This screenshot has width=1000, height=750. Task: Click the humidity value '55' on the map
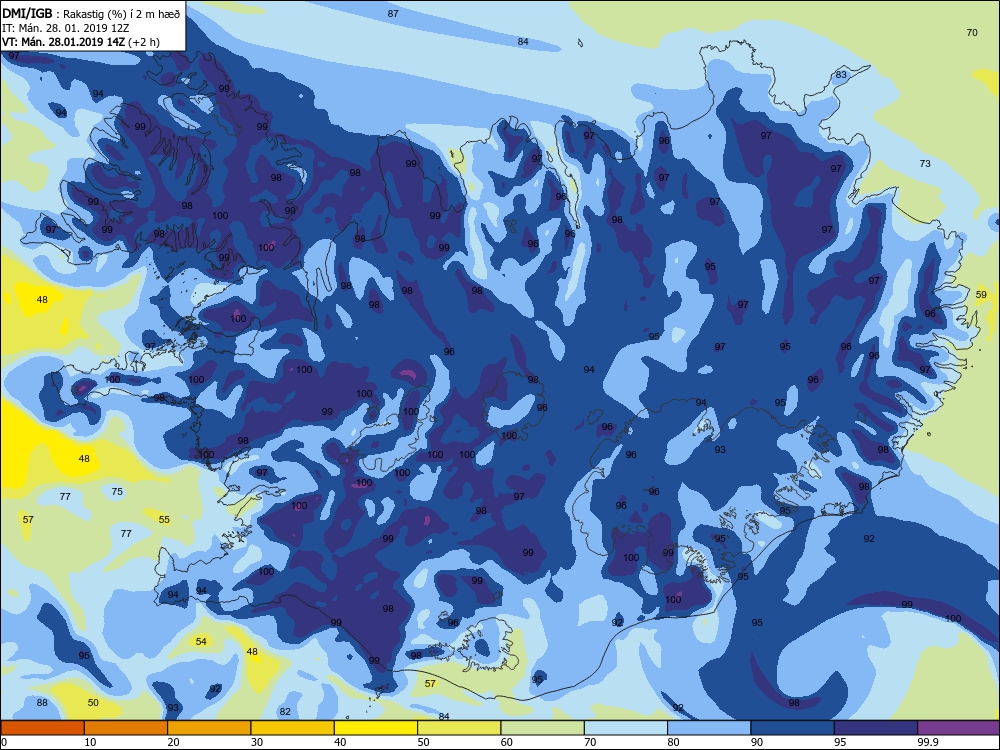[x=164, y=520]
